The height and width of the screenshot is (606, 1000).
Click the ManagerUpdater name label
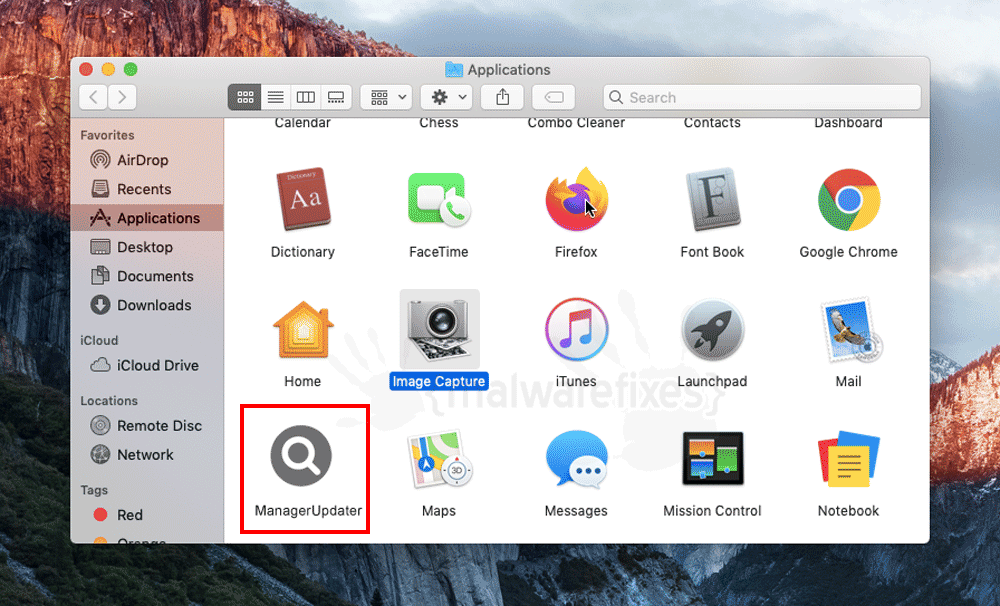coord(308,510)
